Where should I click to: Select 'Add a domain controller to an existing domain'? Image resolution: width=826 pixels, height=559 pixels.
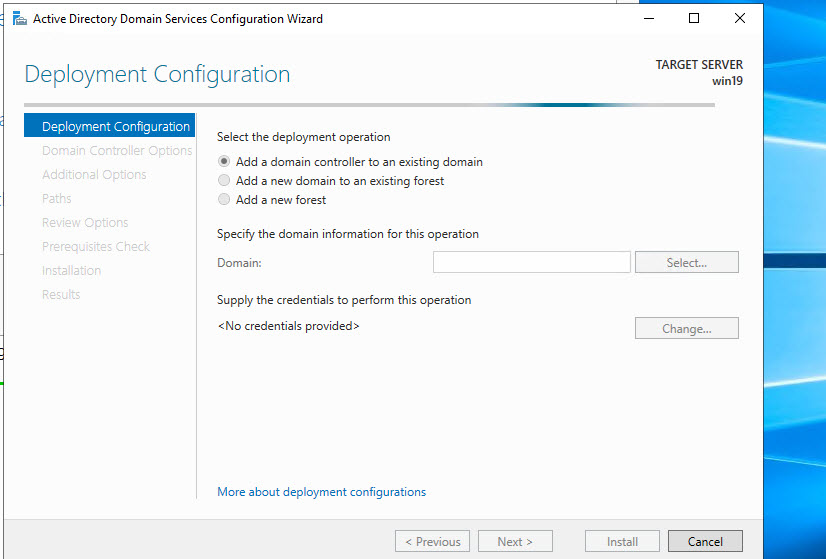[x=225, y=162]
